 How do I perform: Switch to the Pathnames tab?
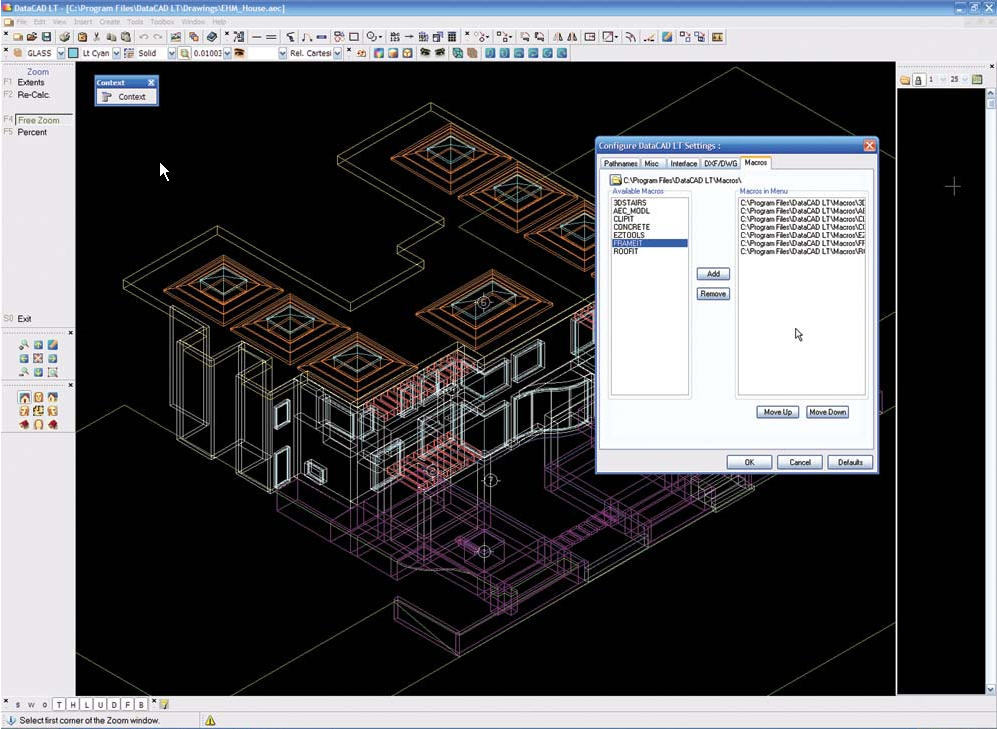click(620, 163)
